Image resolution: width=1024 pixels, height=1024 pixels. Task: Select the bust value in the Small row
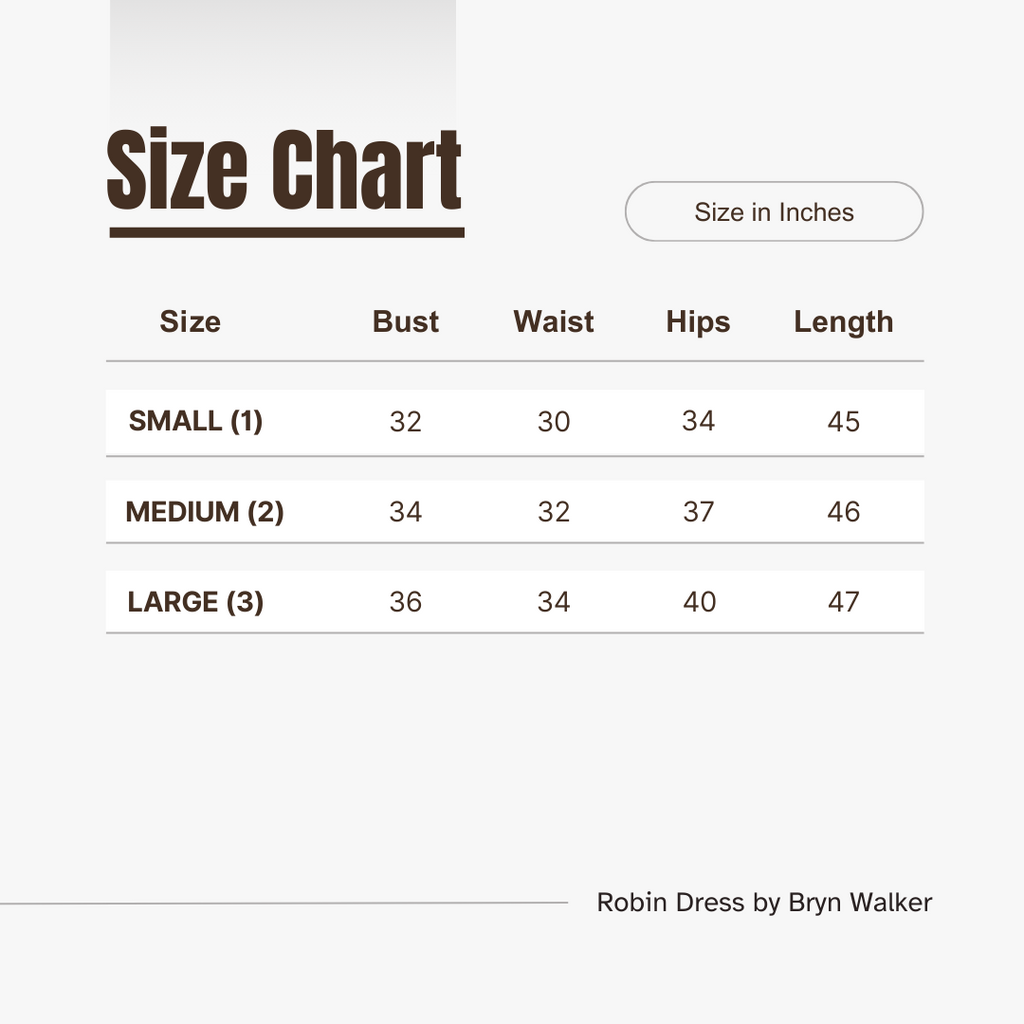(406, 422)
